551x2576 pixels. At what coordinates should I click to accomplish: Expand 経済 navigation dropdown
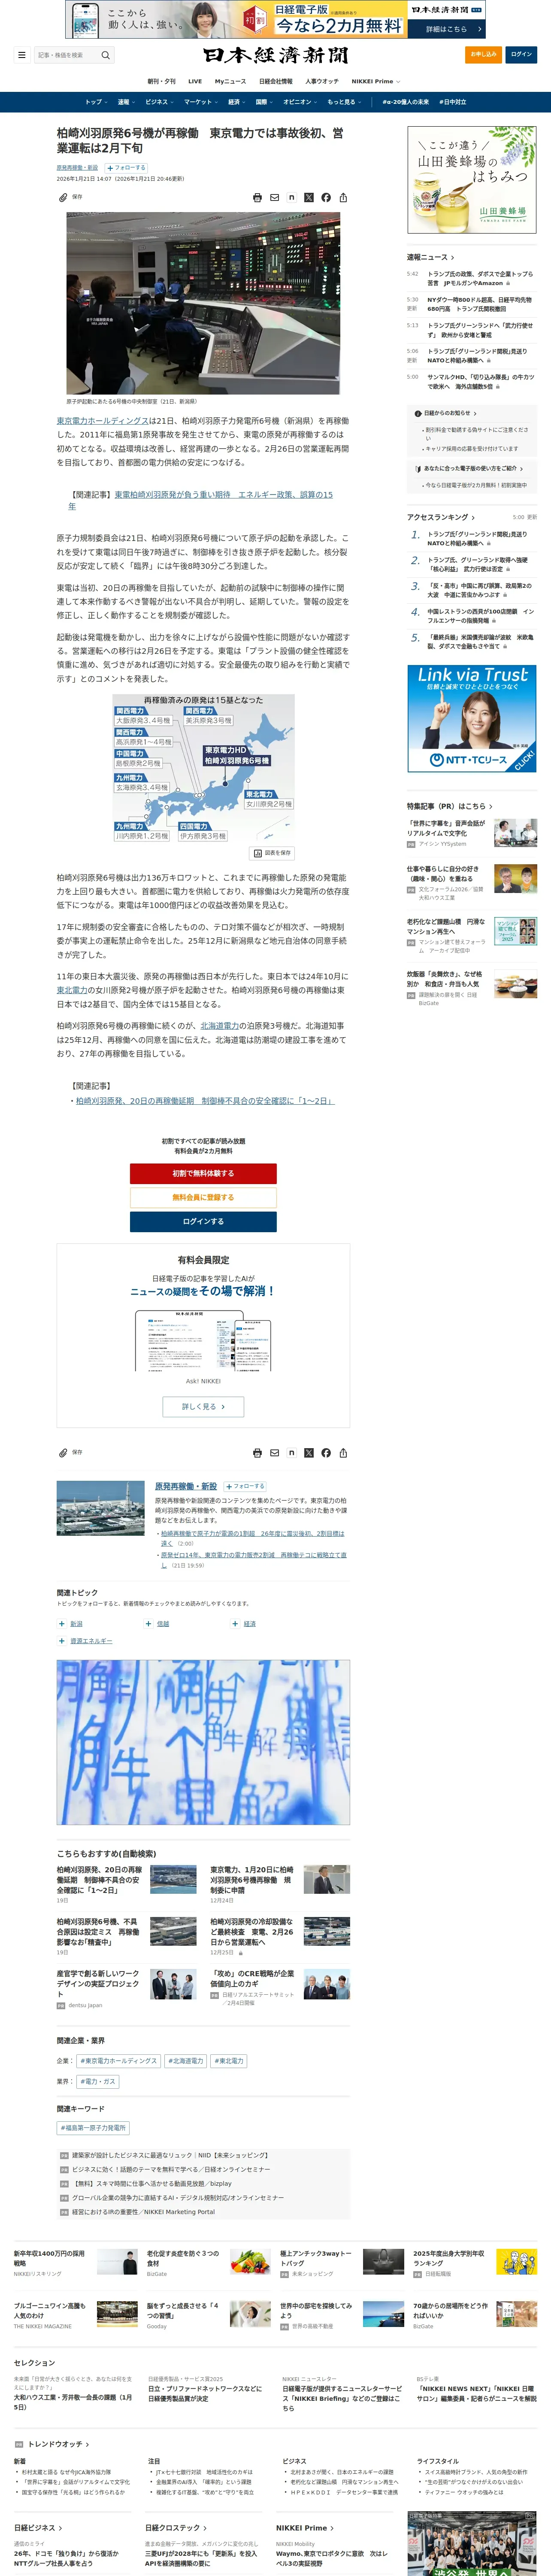click(x=237, y=102)
